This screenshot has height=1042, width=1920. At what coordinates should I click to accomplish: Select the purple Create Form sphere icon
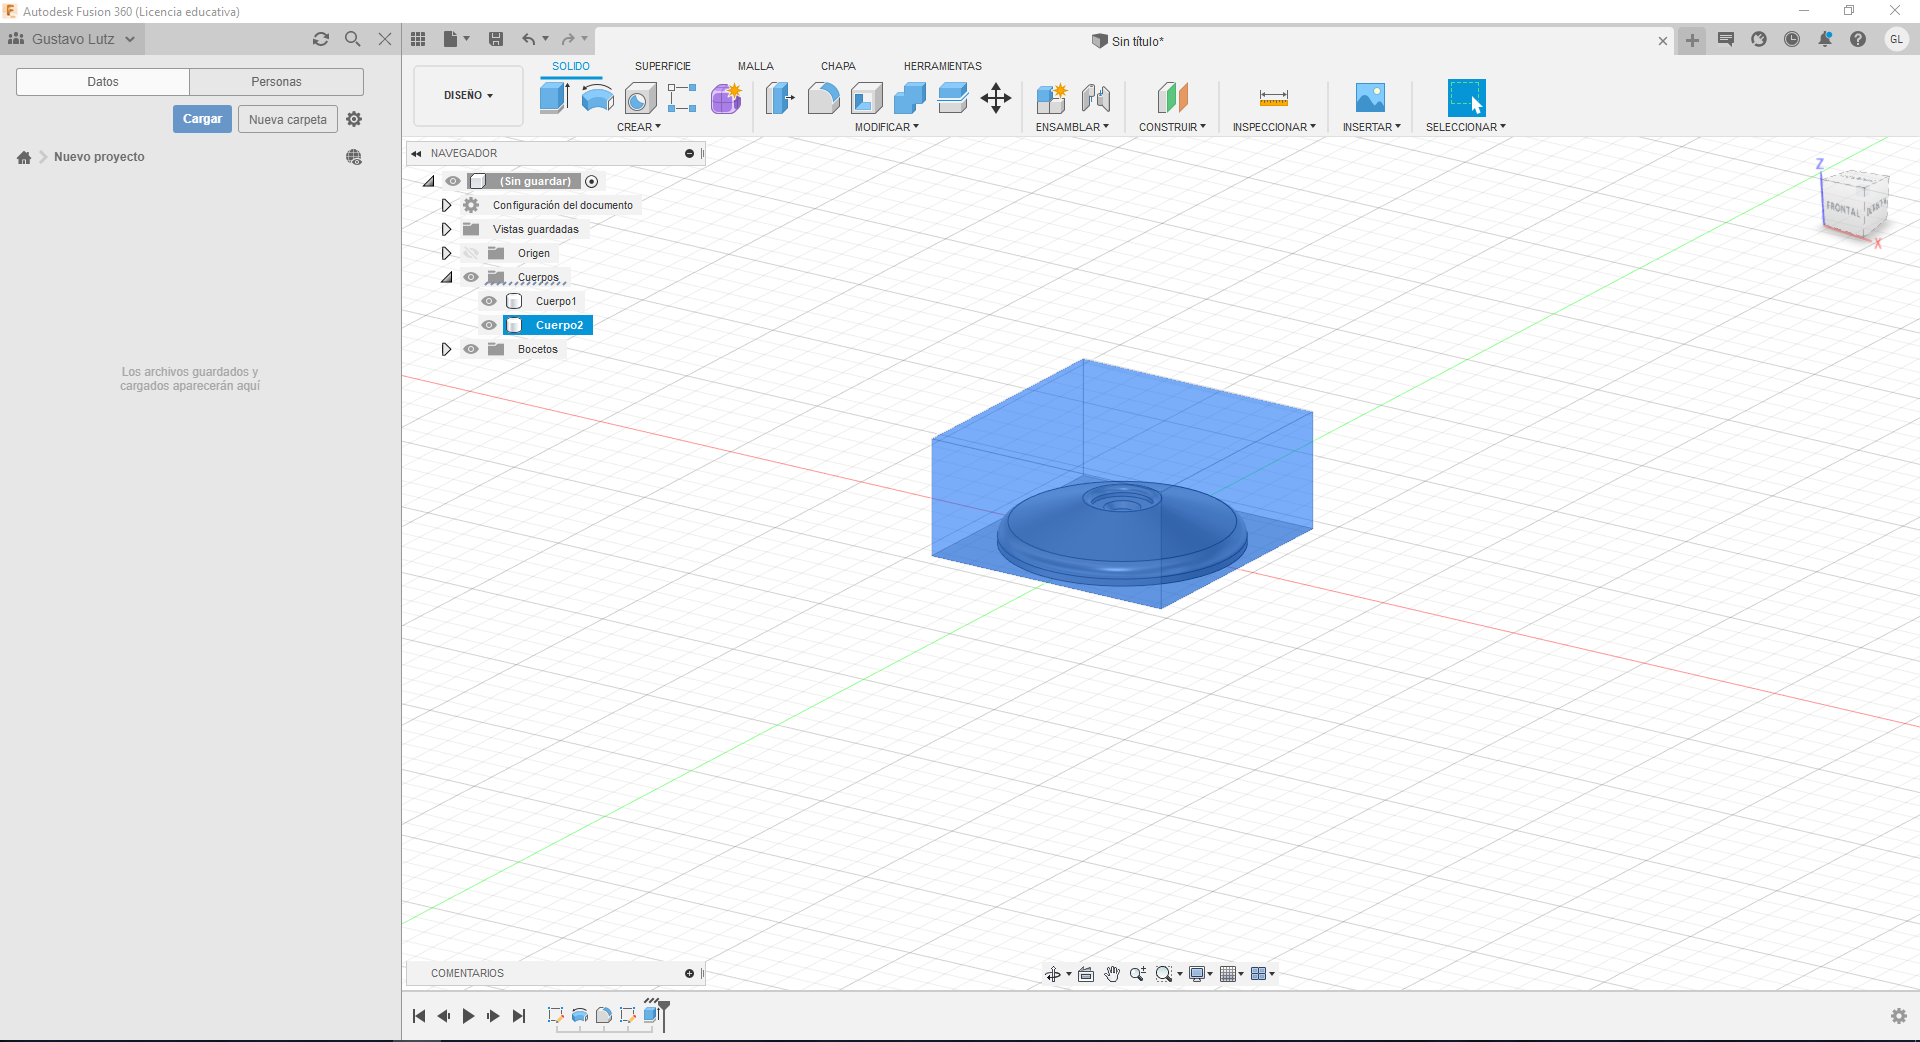tap(726, 98)
